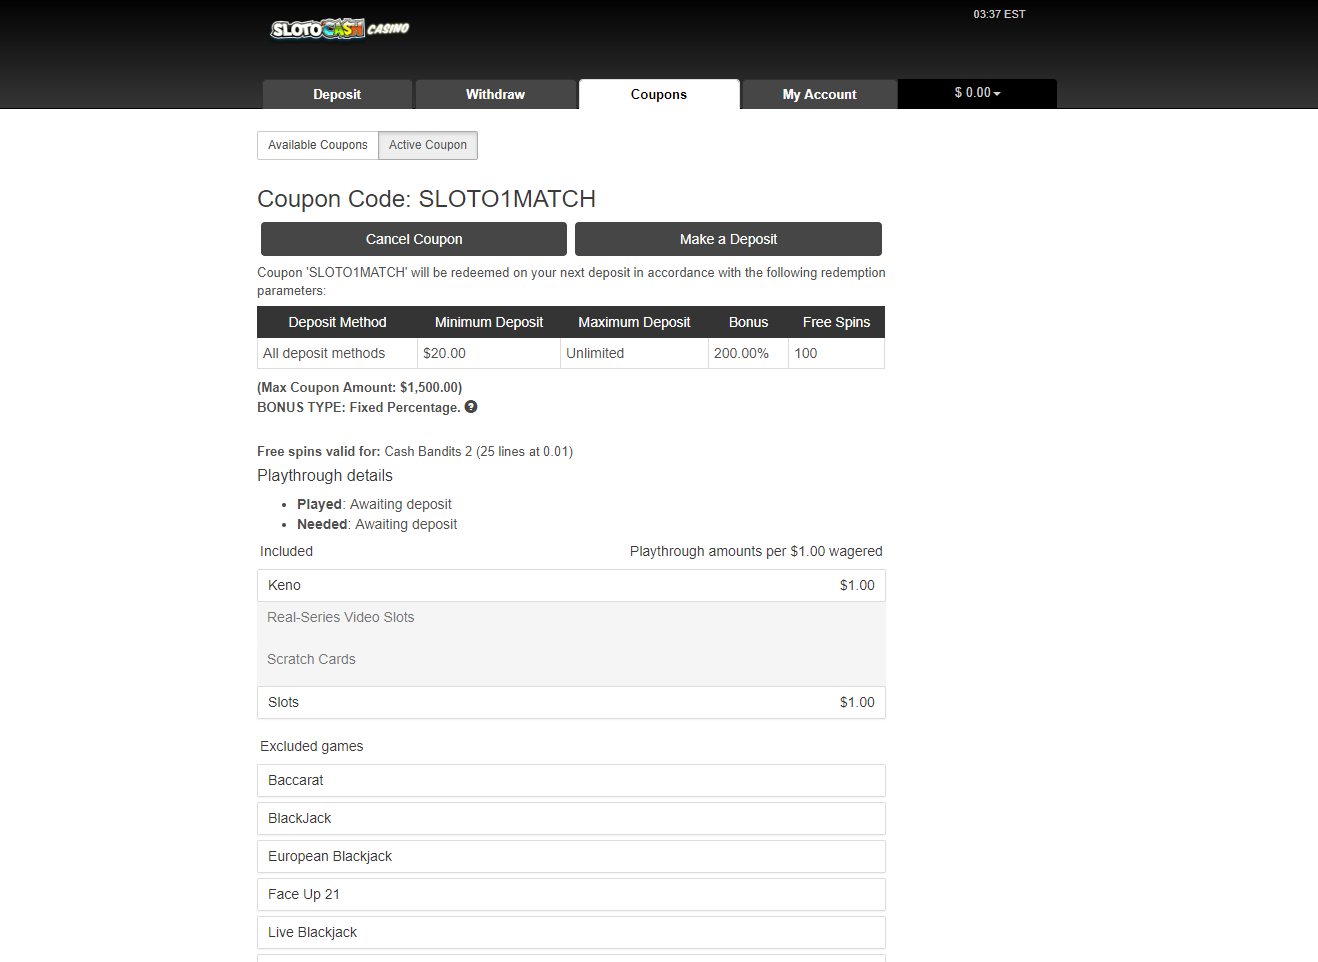Click the Free Spins column header
This screenshot has height=962, width=1318.
(836, 322)
